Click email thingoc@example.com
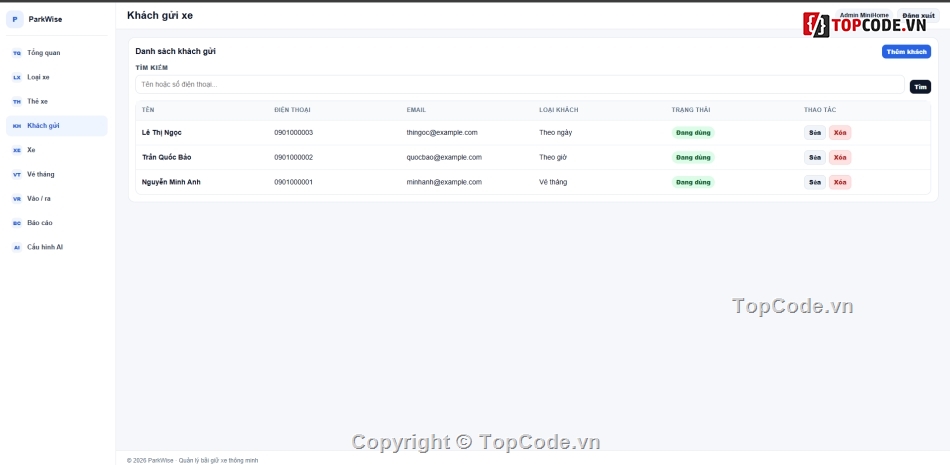This screenshot has width=950, height=465. click(x=442, y=133)
